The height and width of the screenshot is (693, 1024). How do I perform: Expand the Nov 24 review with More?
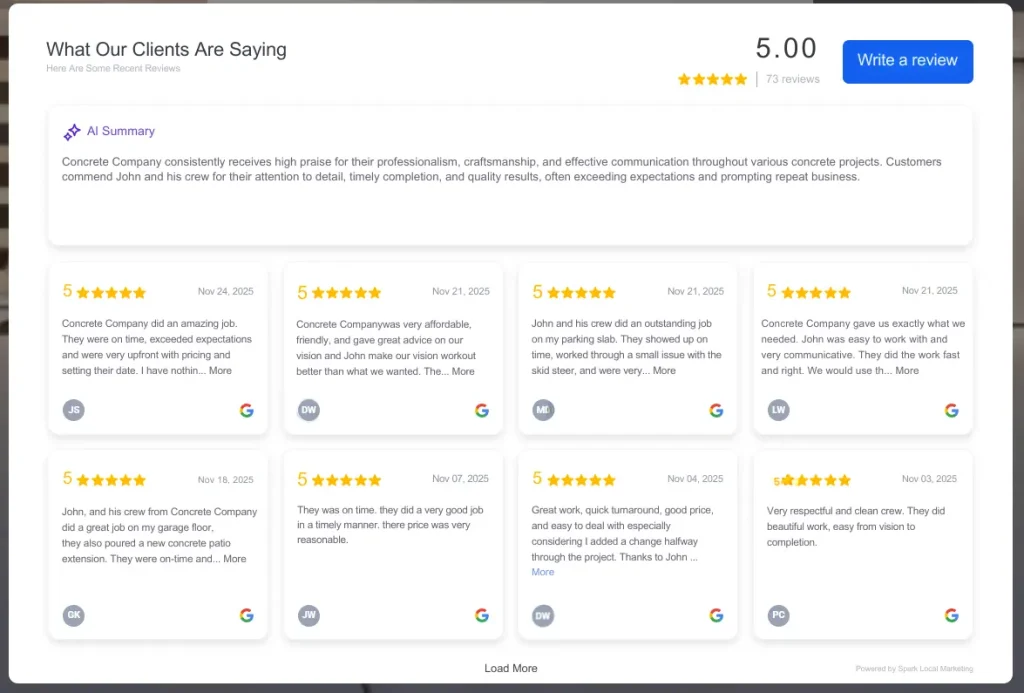220,371
